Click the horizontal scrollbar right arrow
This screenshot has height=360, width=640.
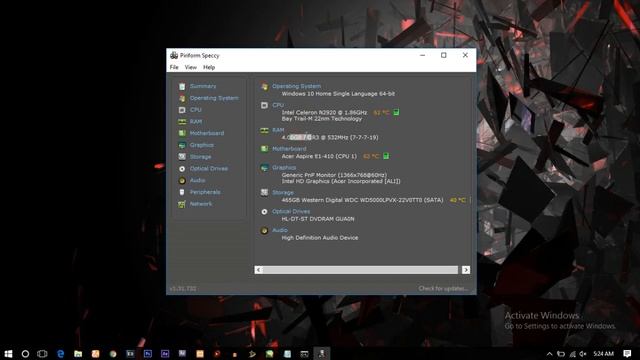pos(466,270)
